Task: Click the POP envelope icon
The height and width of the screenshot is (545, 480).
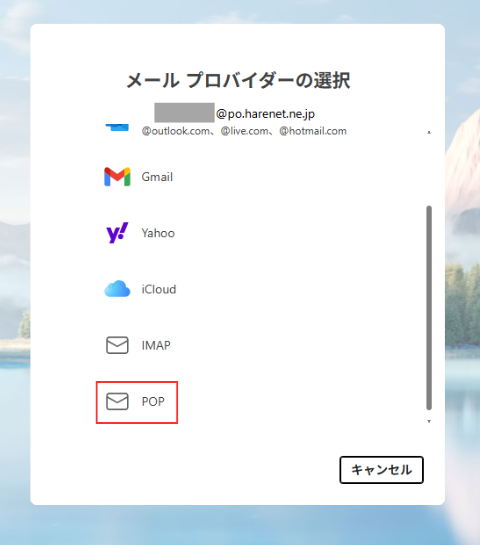Action: click(x=117, y=401)
